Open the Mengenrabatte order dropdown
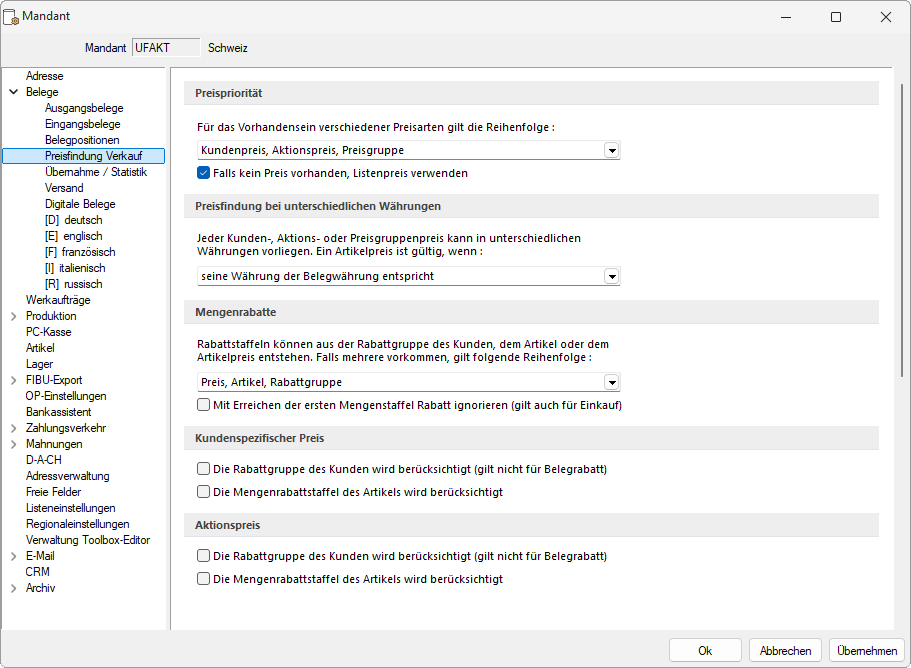The height and width of the screenshot is (668, 911). [611, 382]
